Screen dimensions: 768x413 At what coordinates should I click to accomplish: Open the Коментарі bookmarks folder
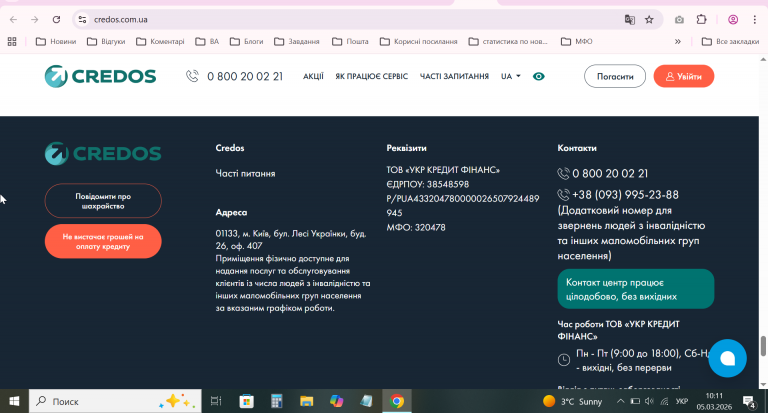click(160, 42)
